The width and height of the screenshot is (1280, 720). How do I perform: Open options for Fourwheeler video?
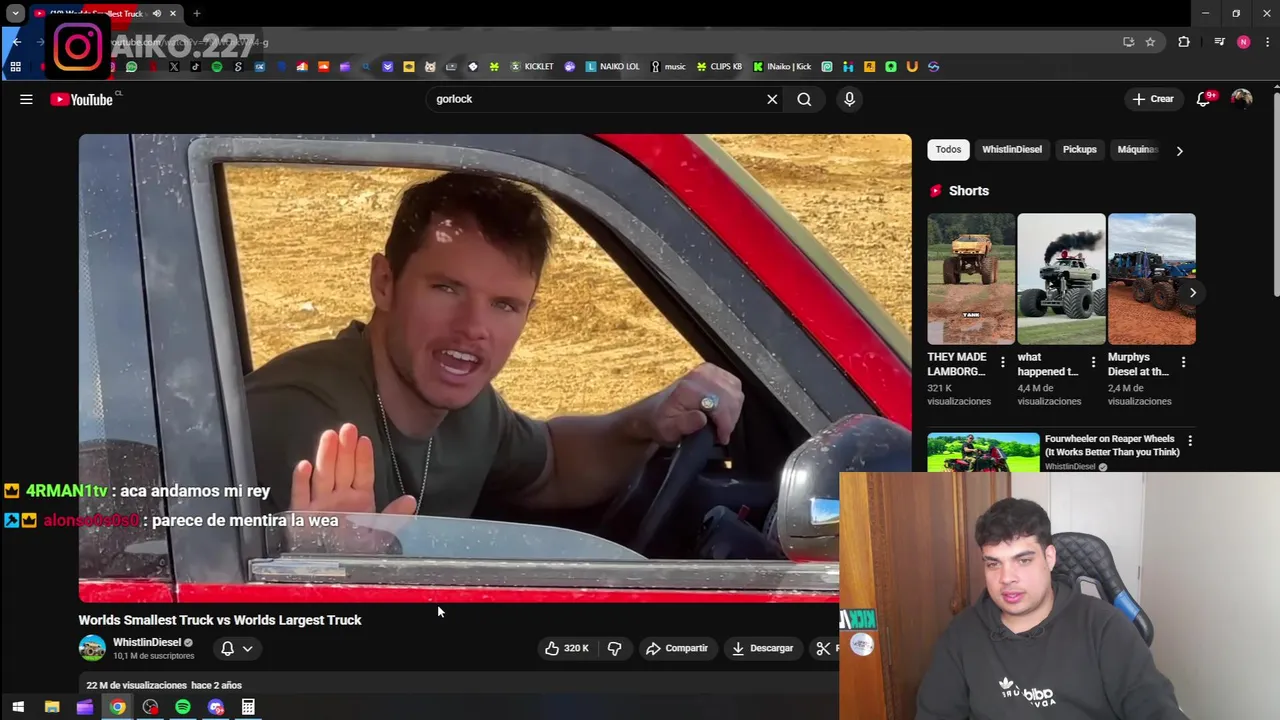click(x=1189, y=441)
